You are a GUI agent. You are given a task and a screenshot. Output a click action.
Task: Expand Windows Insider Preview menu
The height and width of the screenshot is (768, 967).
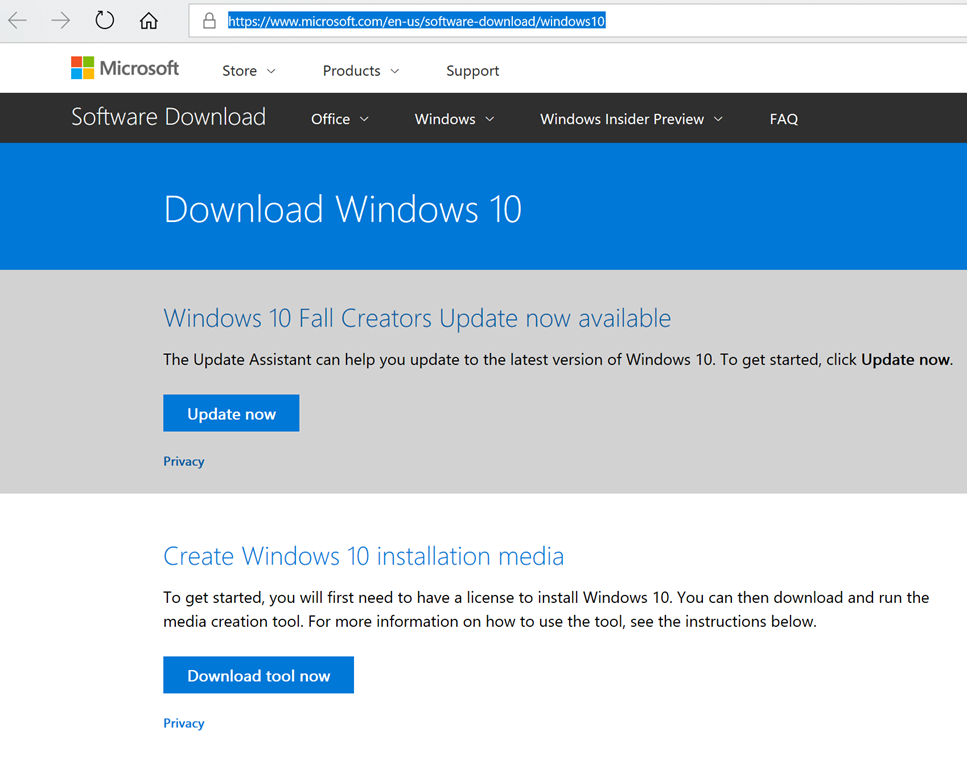point(630,119)
